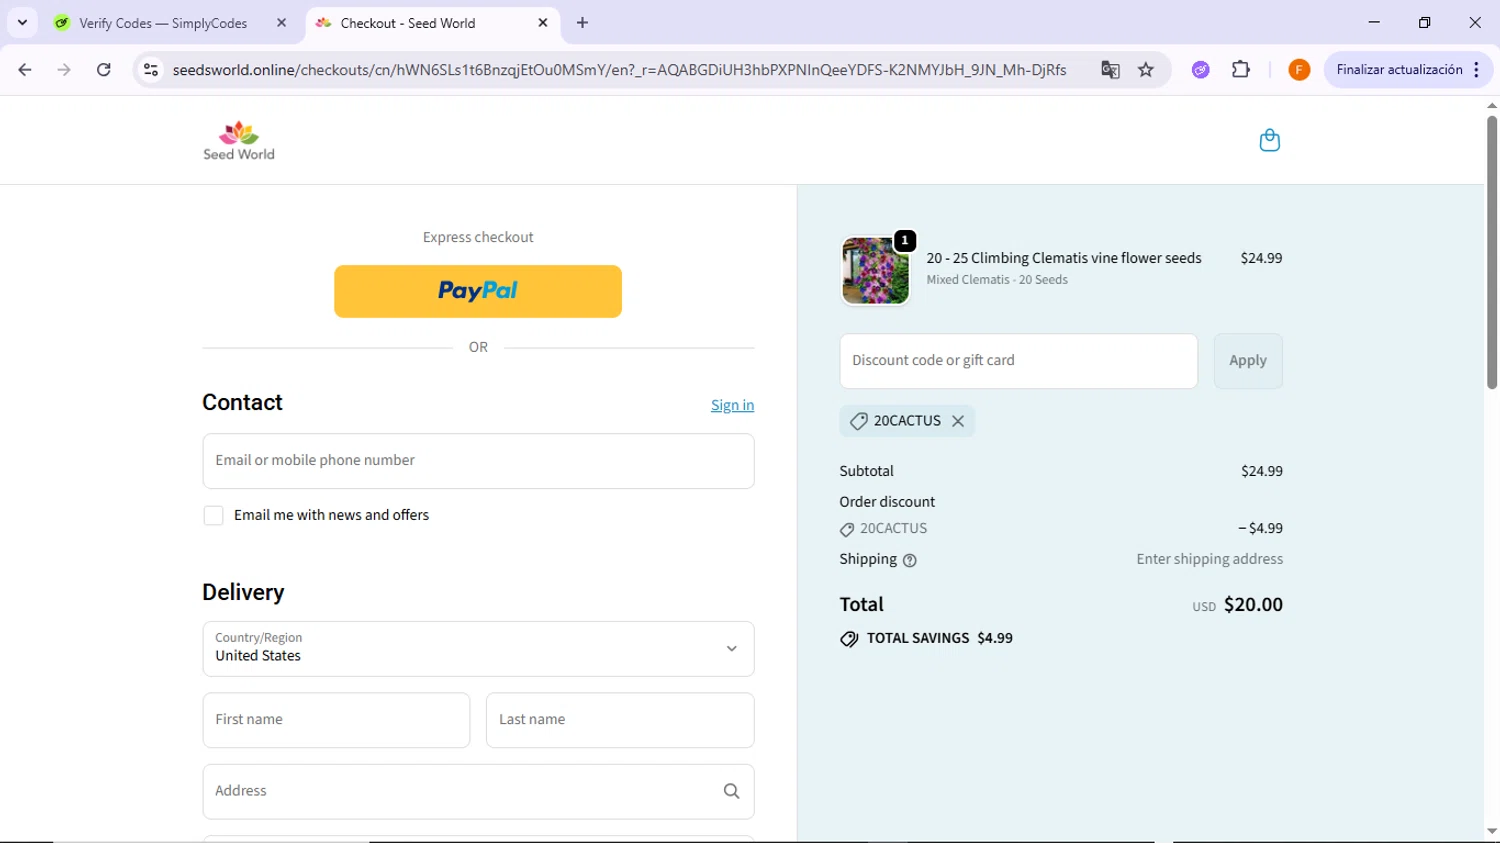Click the 'Mixed Clematis - 20 Seeds' variant text
The height and width of the screenshot is (843, 1500).
coord(997,280)
